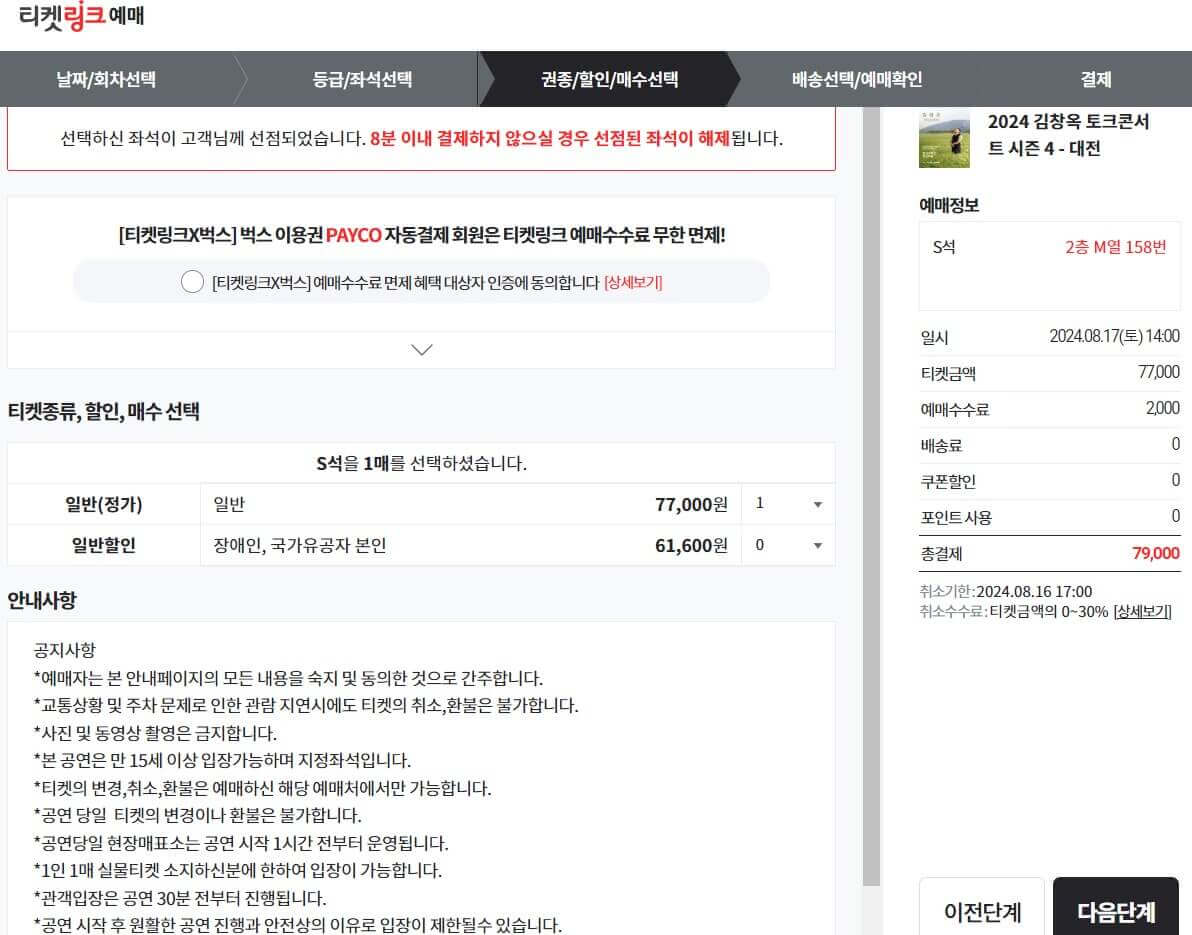Click the 티켓금액 77,000 value
The width and height of the screenshot is (1192, 935).
(1160, 373)
